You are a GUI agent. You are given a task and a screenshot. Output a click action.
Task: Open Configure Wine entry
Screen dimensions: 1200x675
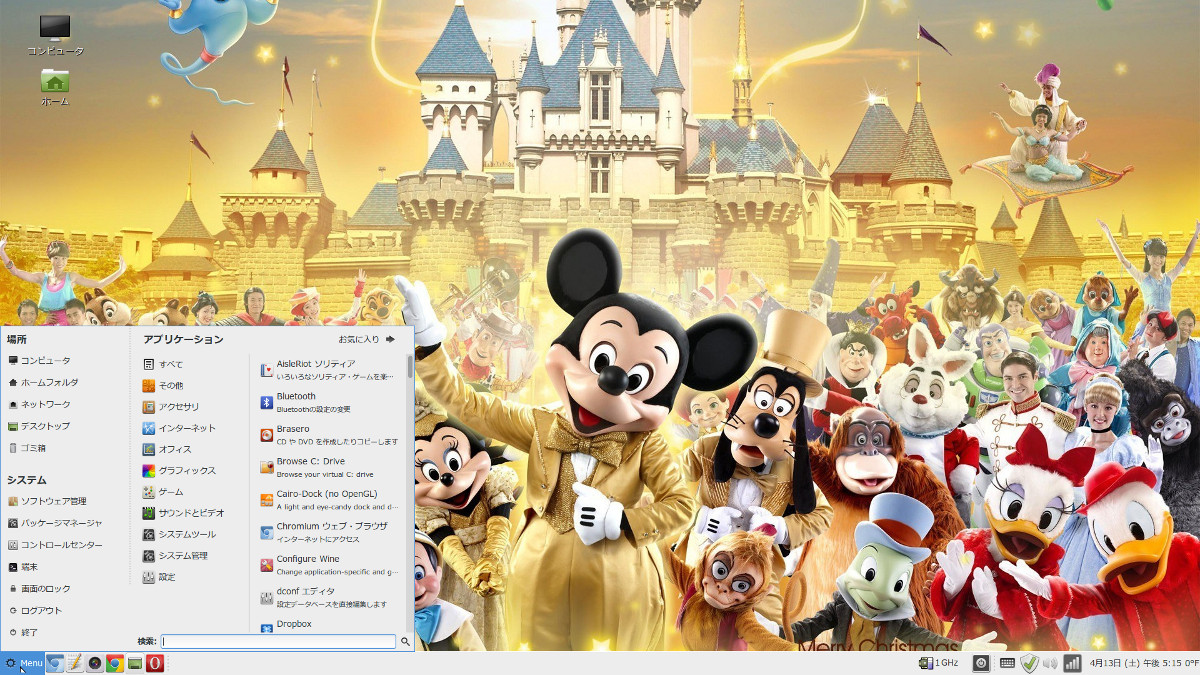pyautogui.click(x=329, y=565)
